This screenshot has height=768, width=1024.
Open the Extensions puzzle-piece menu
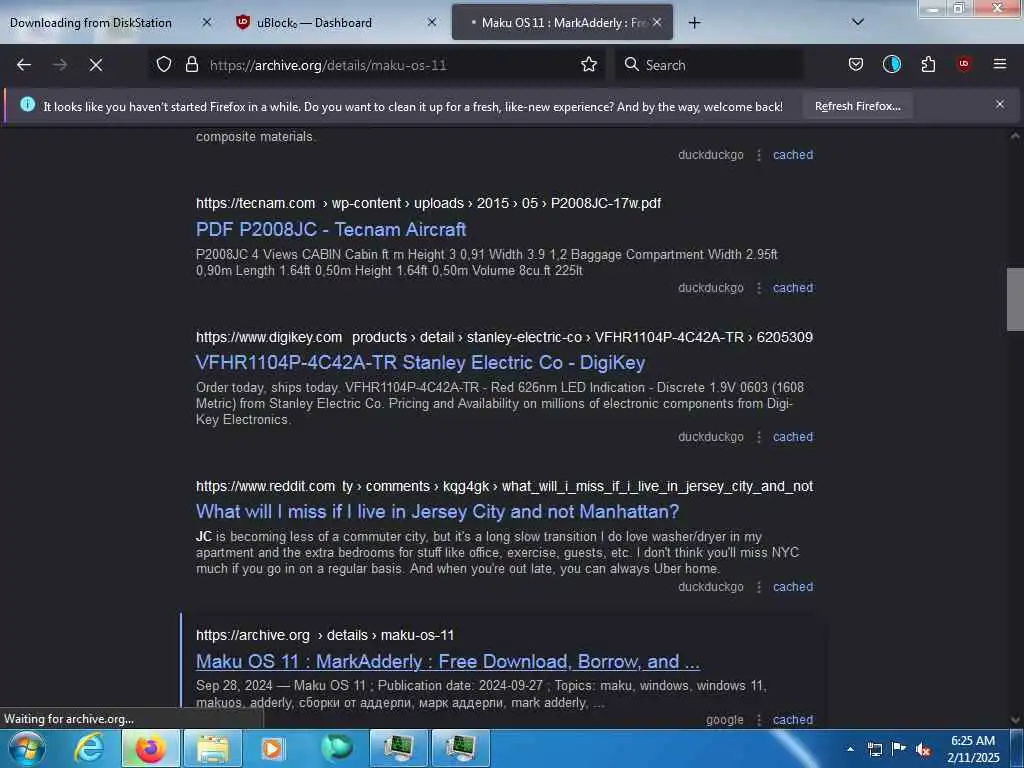[928, 64]
